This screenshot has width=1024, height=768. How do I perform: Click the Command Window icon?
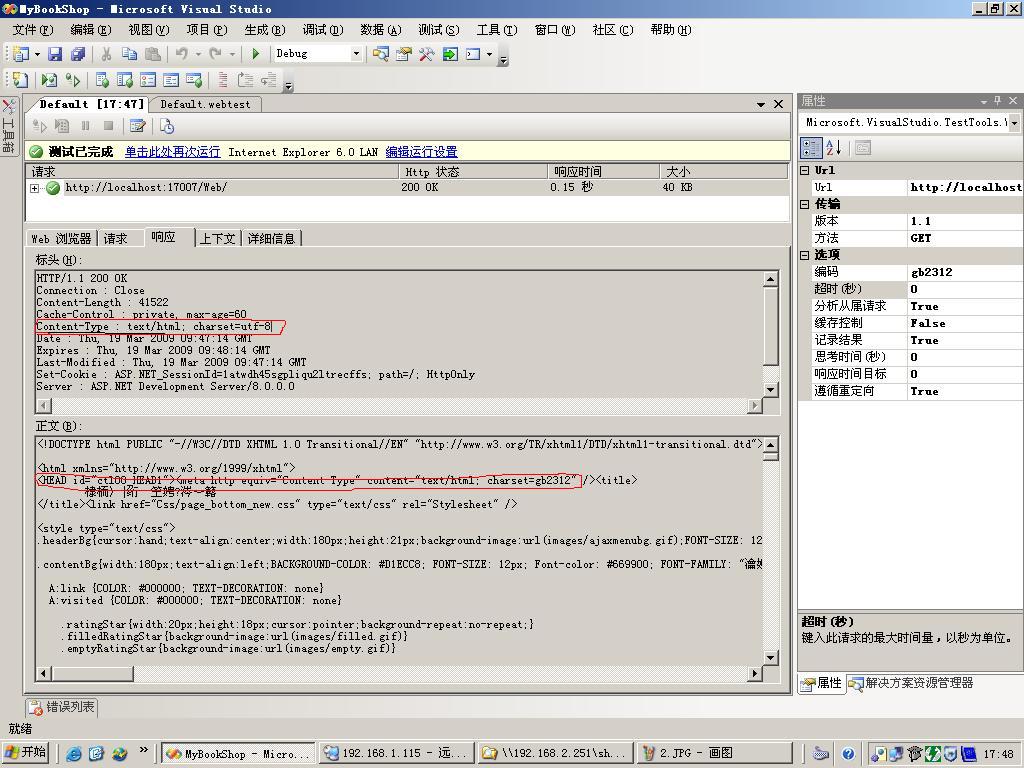pyautogui.click(x=473, y=54)
